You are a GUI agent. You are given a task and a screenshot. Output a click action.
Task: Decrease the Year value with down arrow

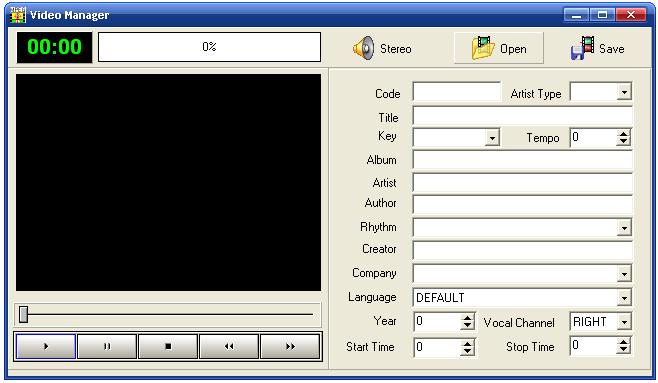click(467, 326)
